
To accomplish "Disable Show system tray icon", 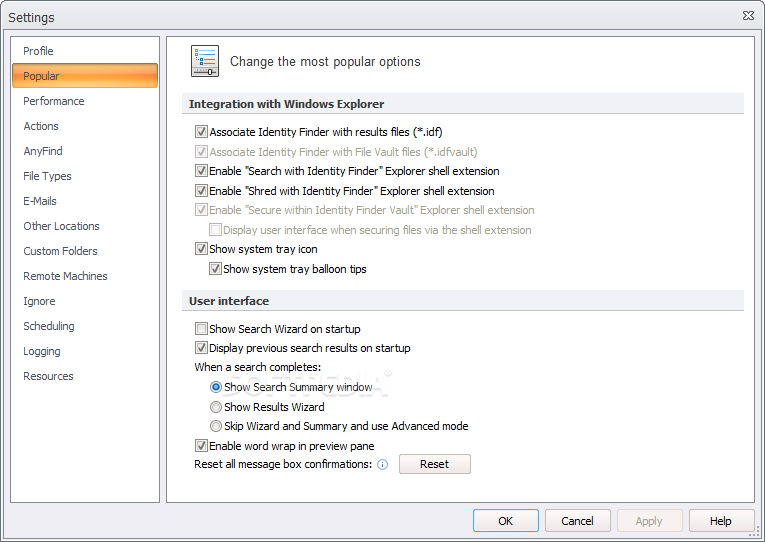I will [201, 249].
